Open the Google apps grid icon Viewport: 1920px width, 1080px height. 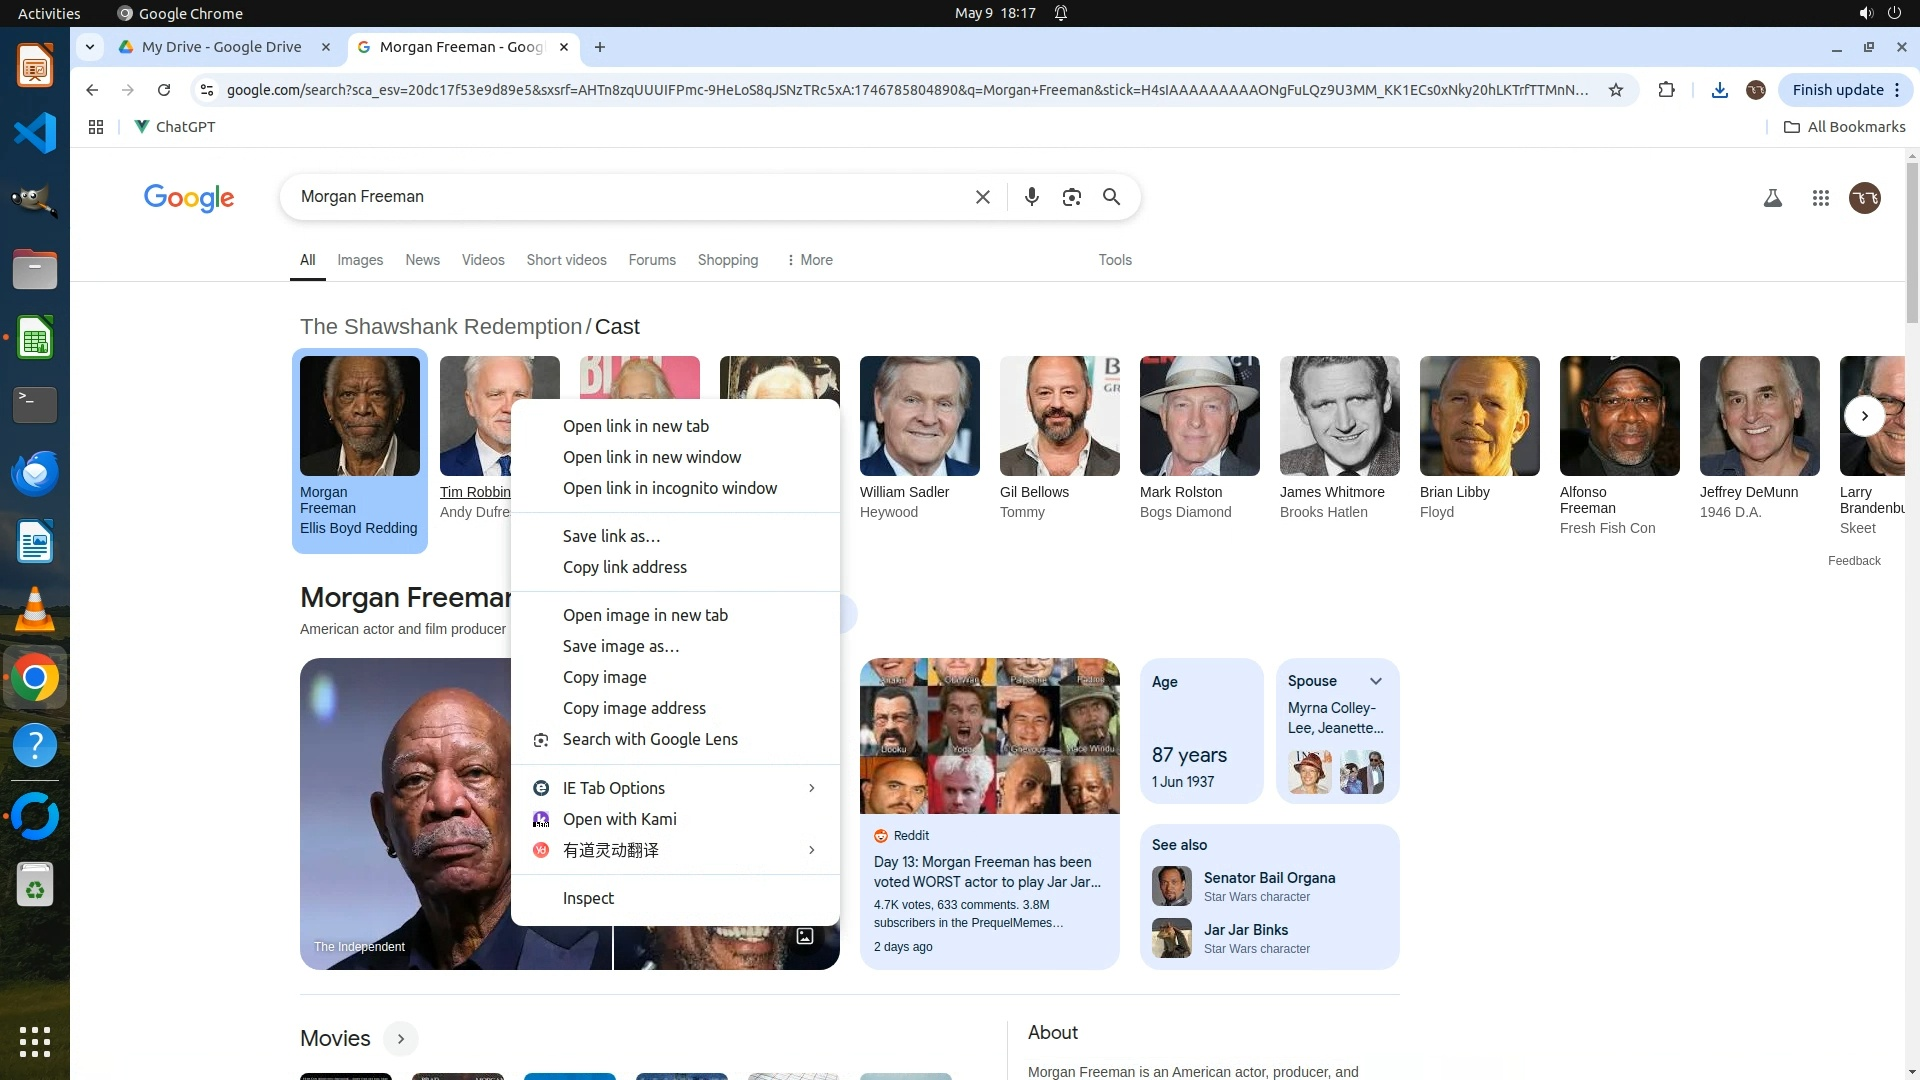click(1820, 198)
